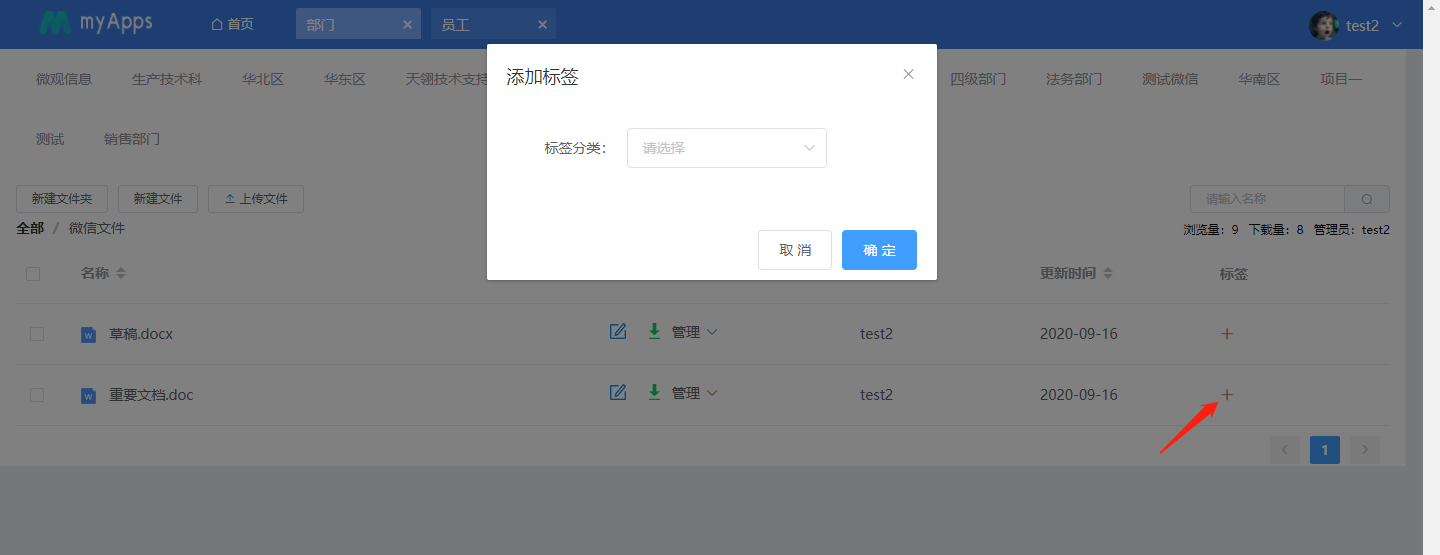Click the add tag plus icon for 草稿.docx
This screenshot has width=1440, height=555.
pos(1227,334)
